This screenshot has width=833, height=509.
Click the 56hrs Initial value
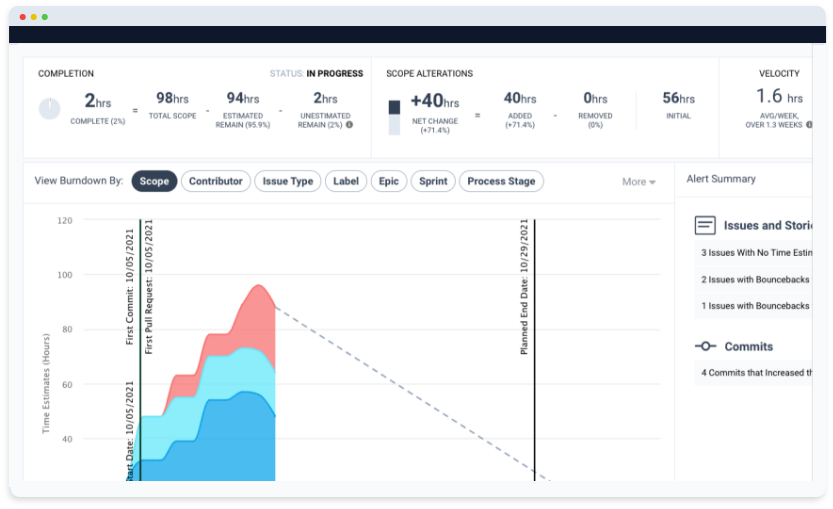[678, 98]
